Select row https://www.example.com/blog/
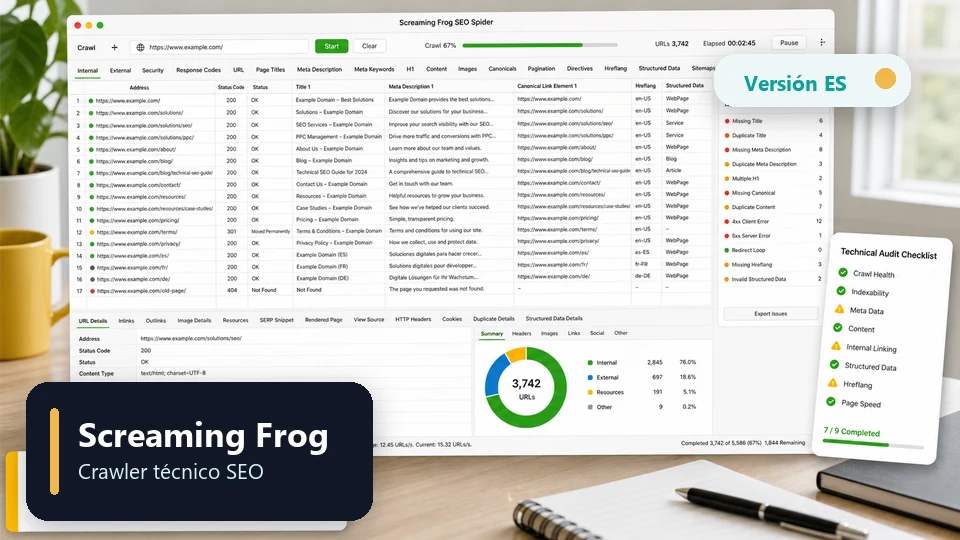The width and height of the screenshot is (960, 540). (391, 160)
